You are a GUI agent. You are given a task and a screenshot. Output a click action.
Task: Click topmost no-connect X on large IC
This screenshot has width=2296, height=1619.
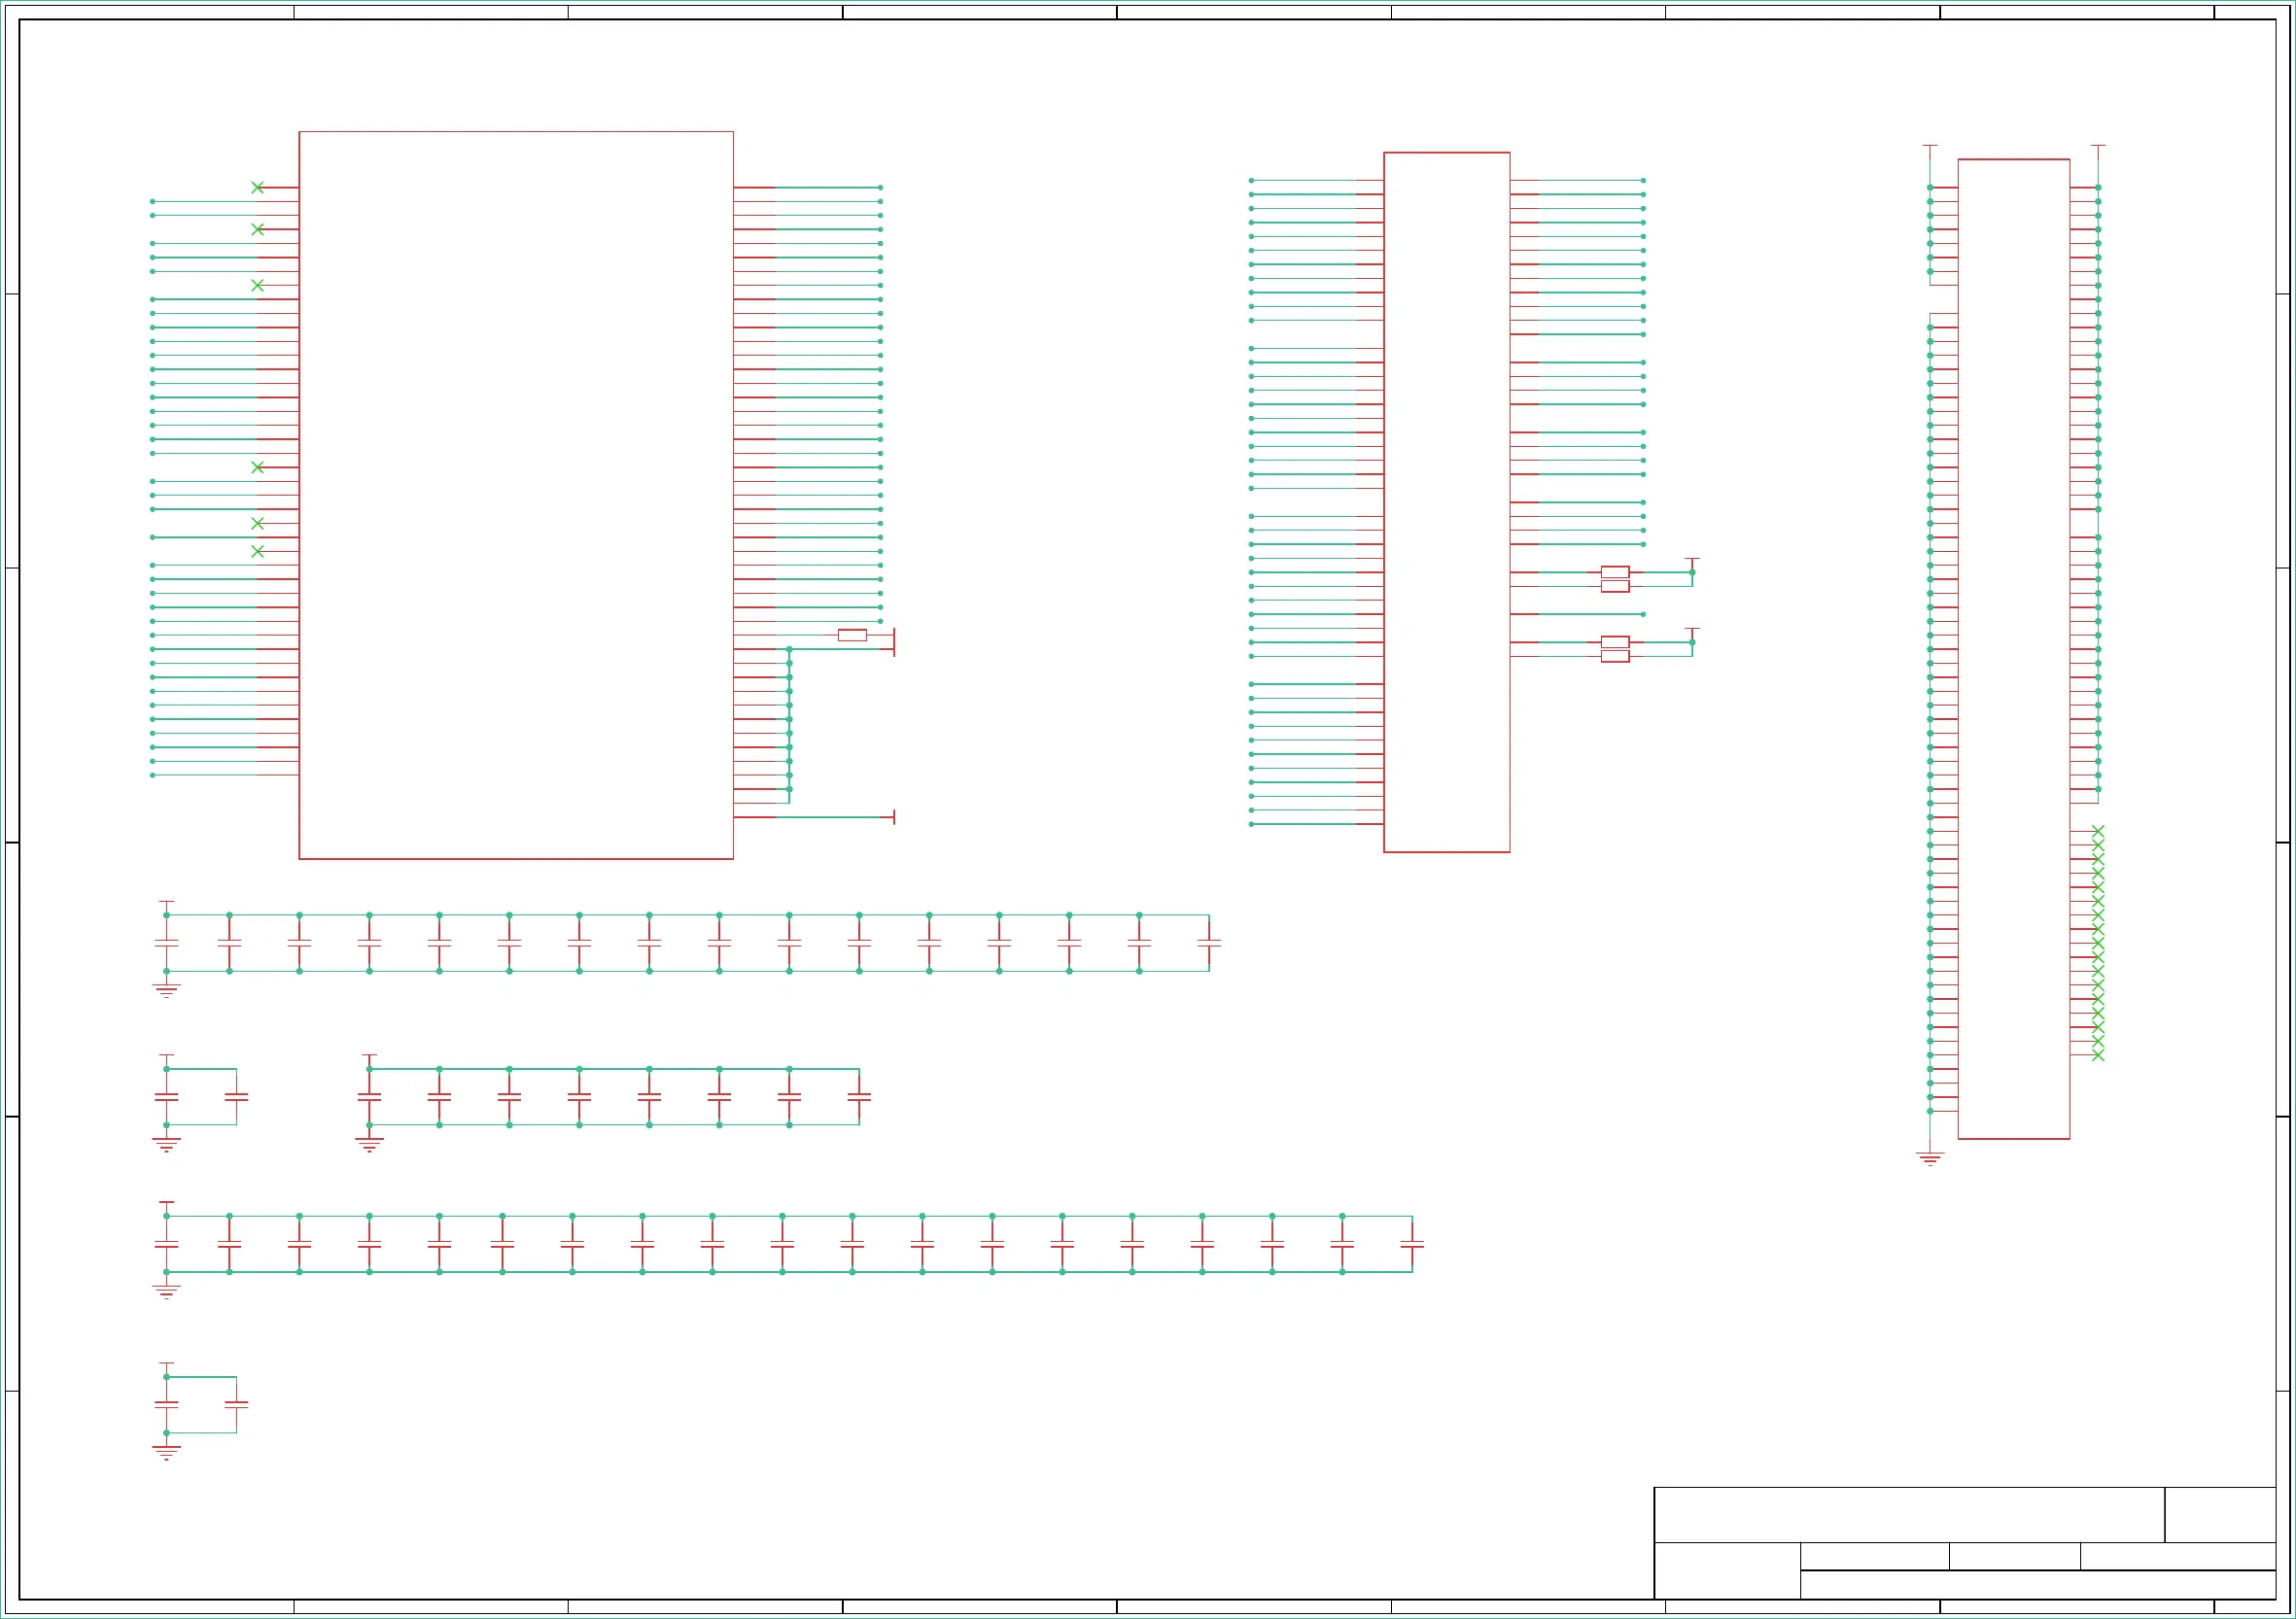tap(257, 187)
